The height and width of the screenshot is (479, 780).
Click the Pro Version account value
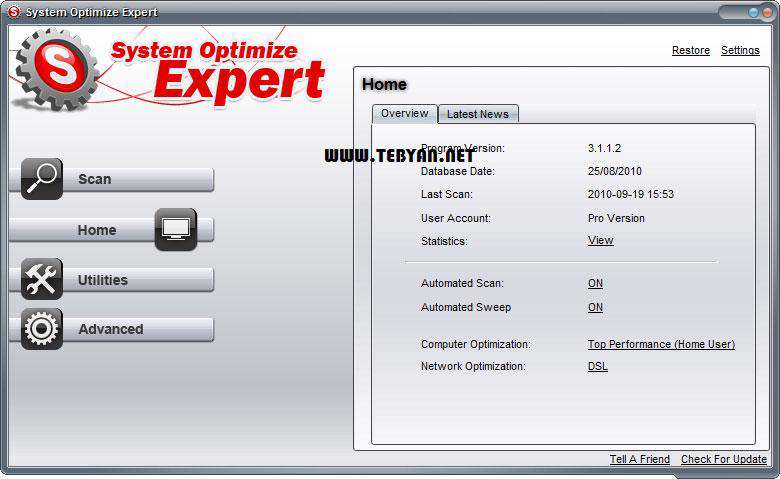pyautogui.click(x=616, y=218)
